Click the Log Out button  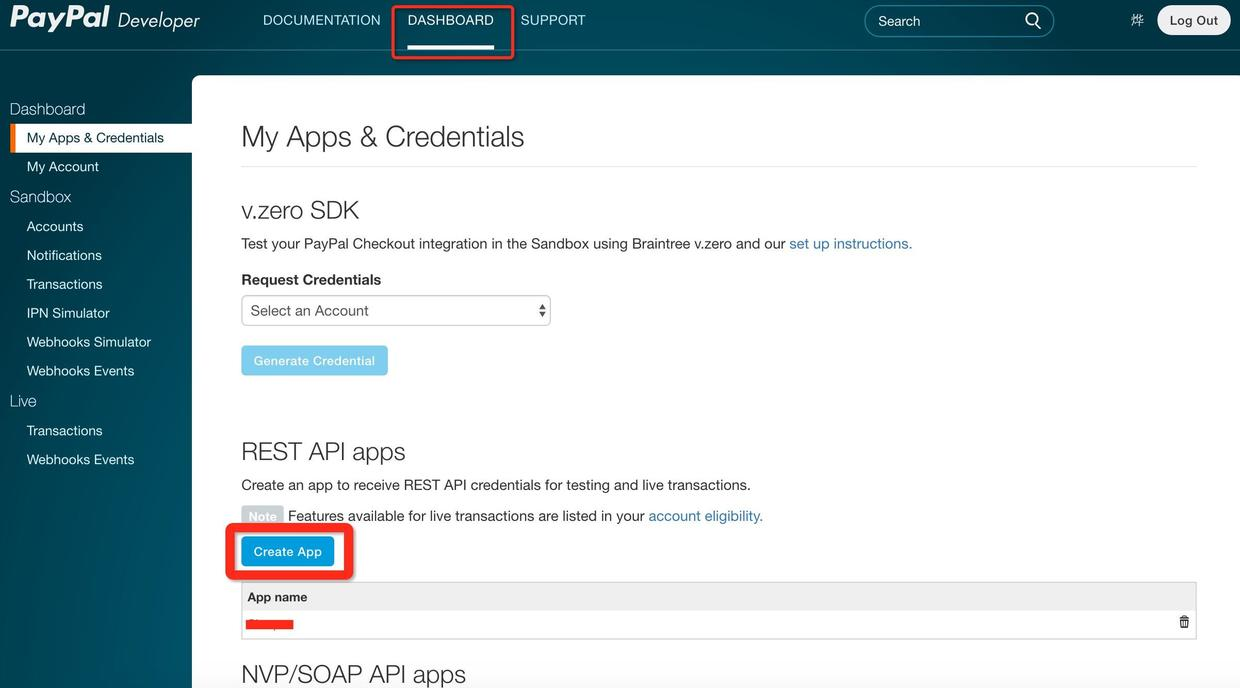pos(1194,20)
